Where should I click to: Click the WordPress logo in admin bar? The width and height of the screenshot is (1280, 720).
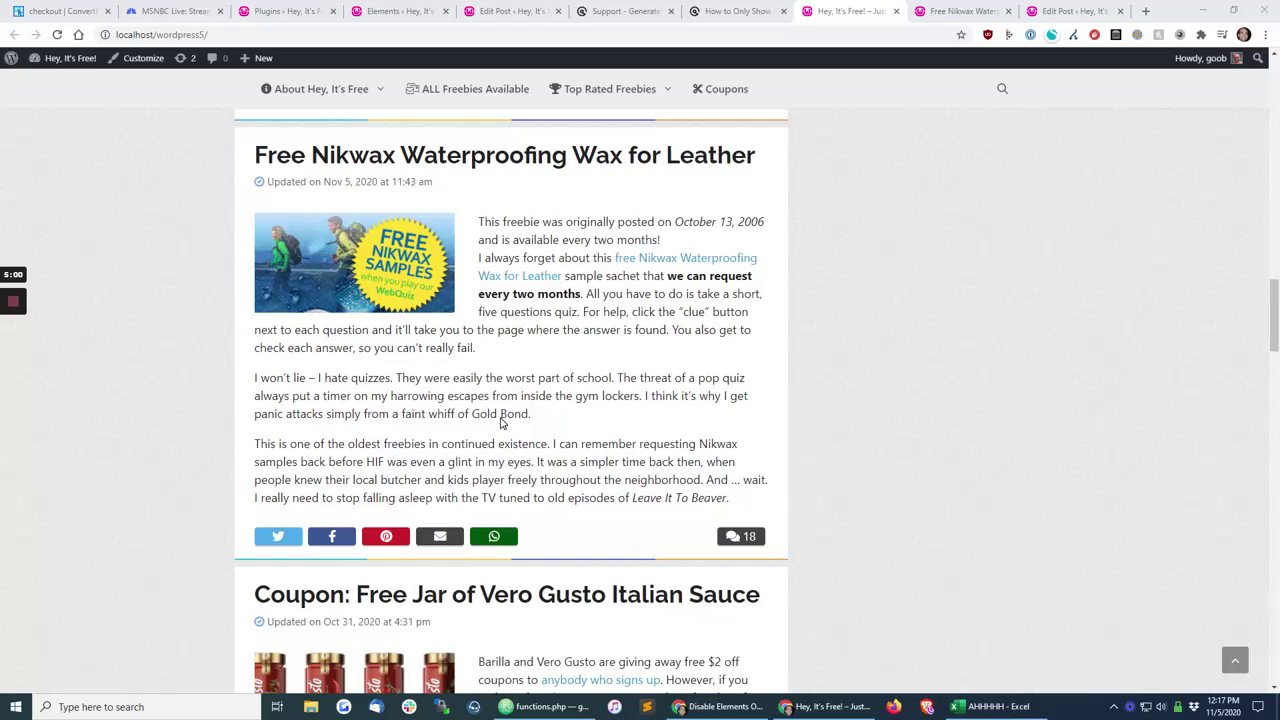coord(11,58)
